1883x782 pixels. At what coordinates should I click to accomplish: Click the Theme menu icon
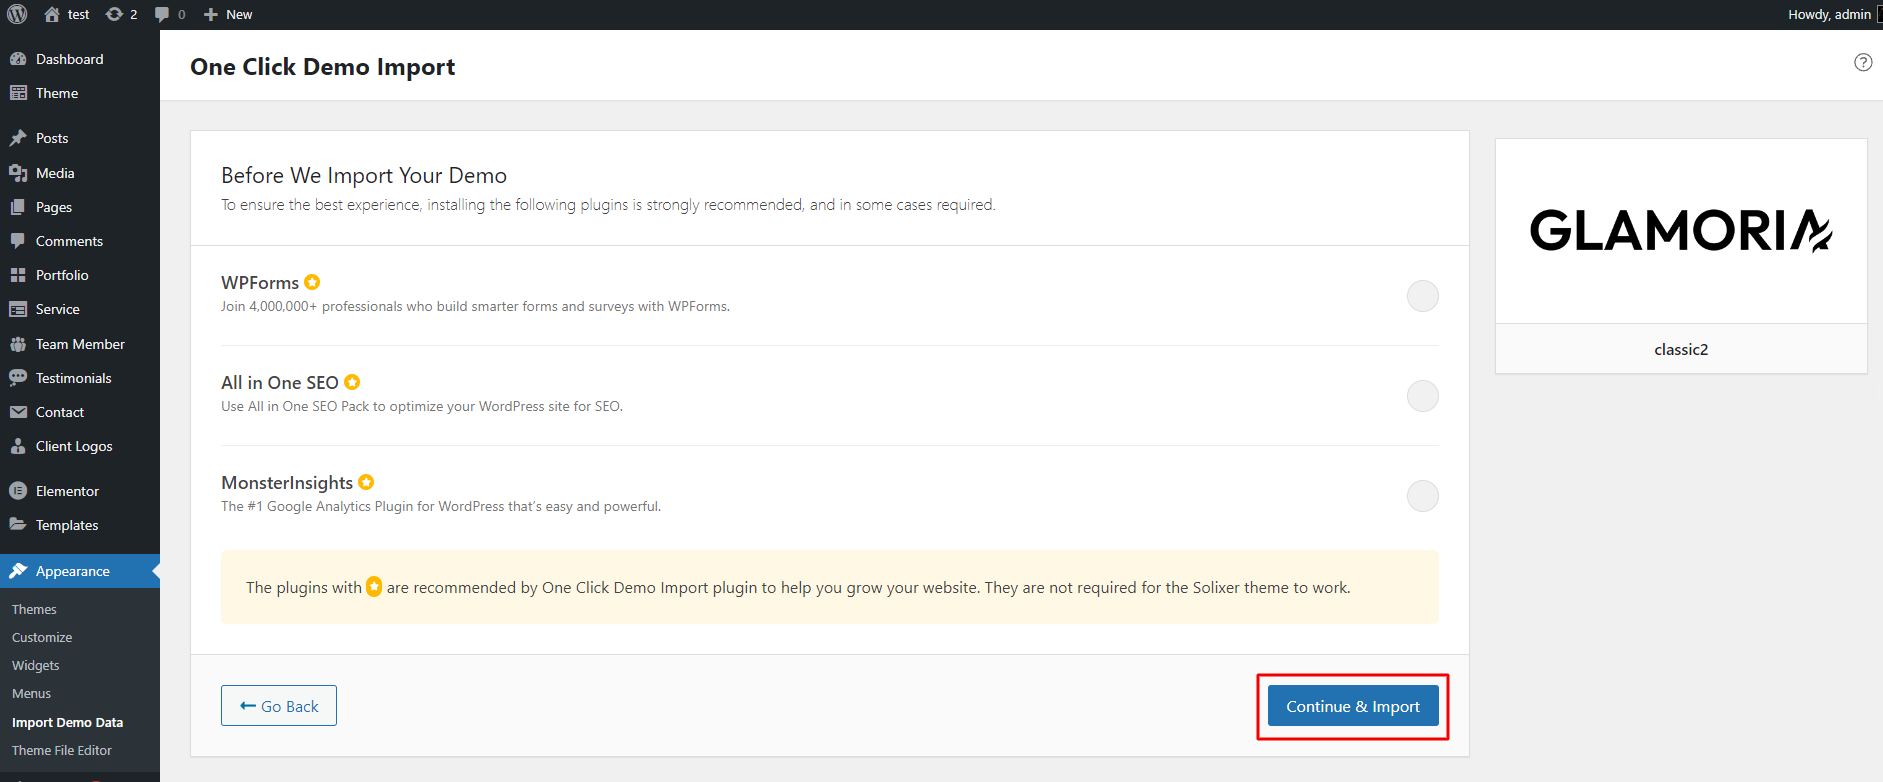click(18, 93)
